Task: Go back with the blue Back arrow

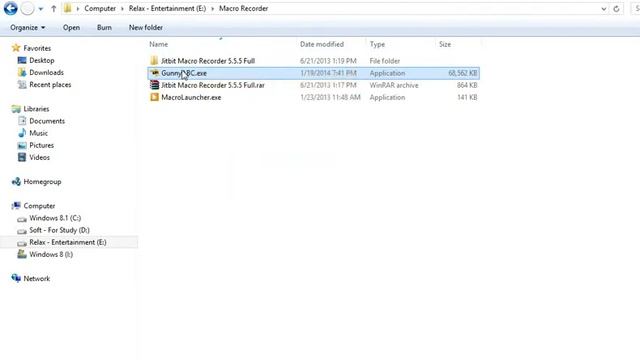Action: (x=11, y=8)
